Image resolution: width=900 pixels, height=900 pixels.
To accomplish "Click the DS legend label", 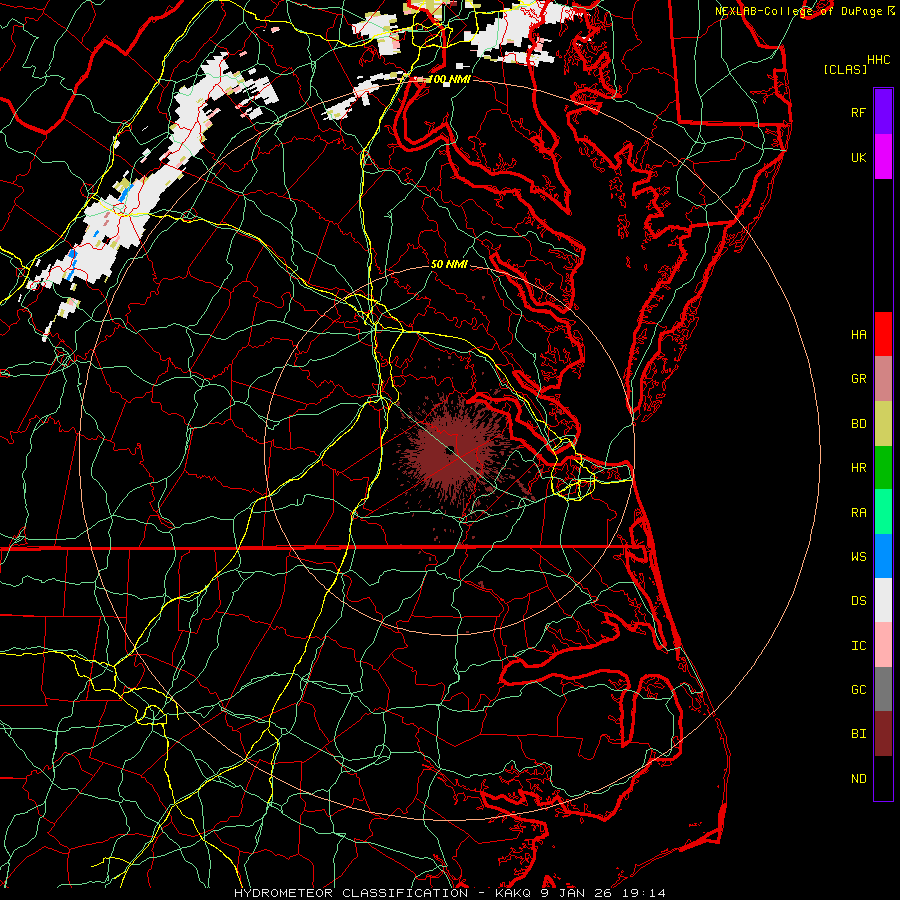I will click(858, 601).
